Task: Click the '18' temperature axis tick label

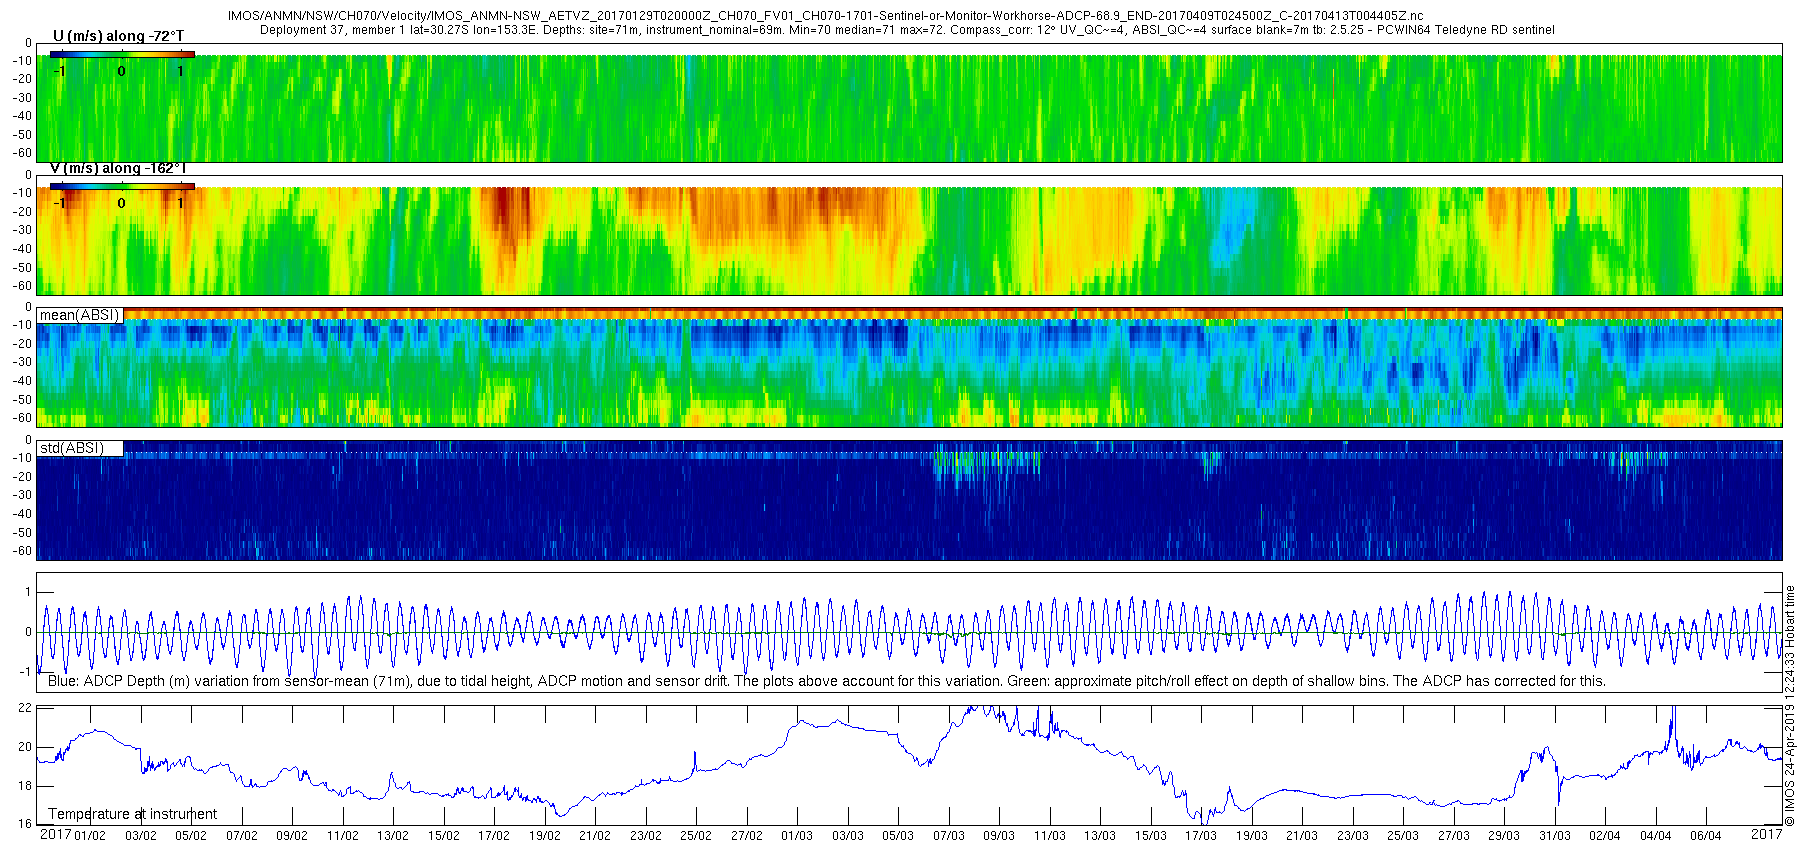Action: click(x=25, y=786)
